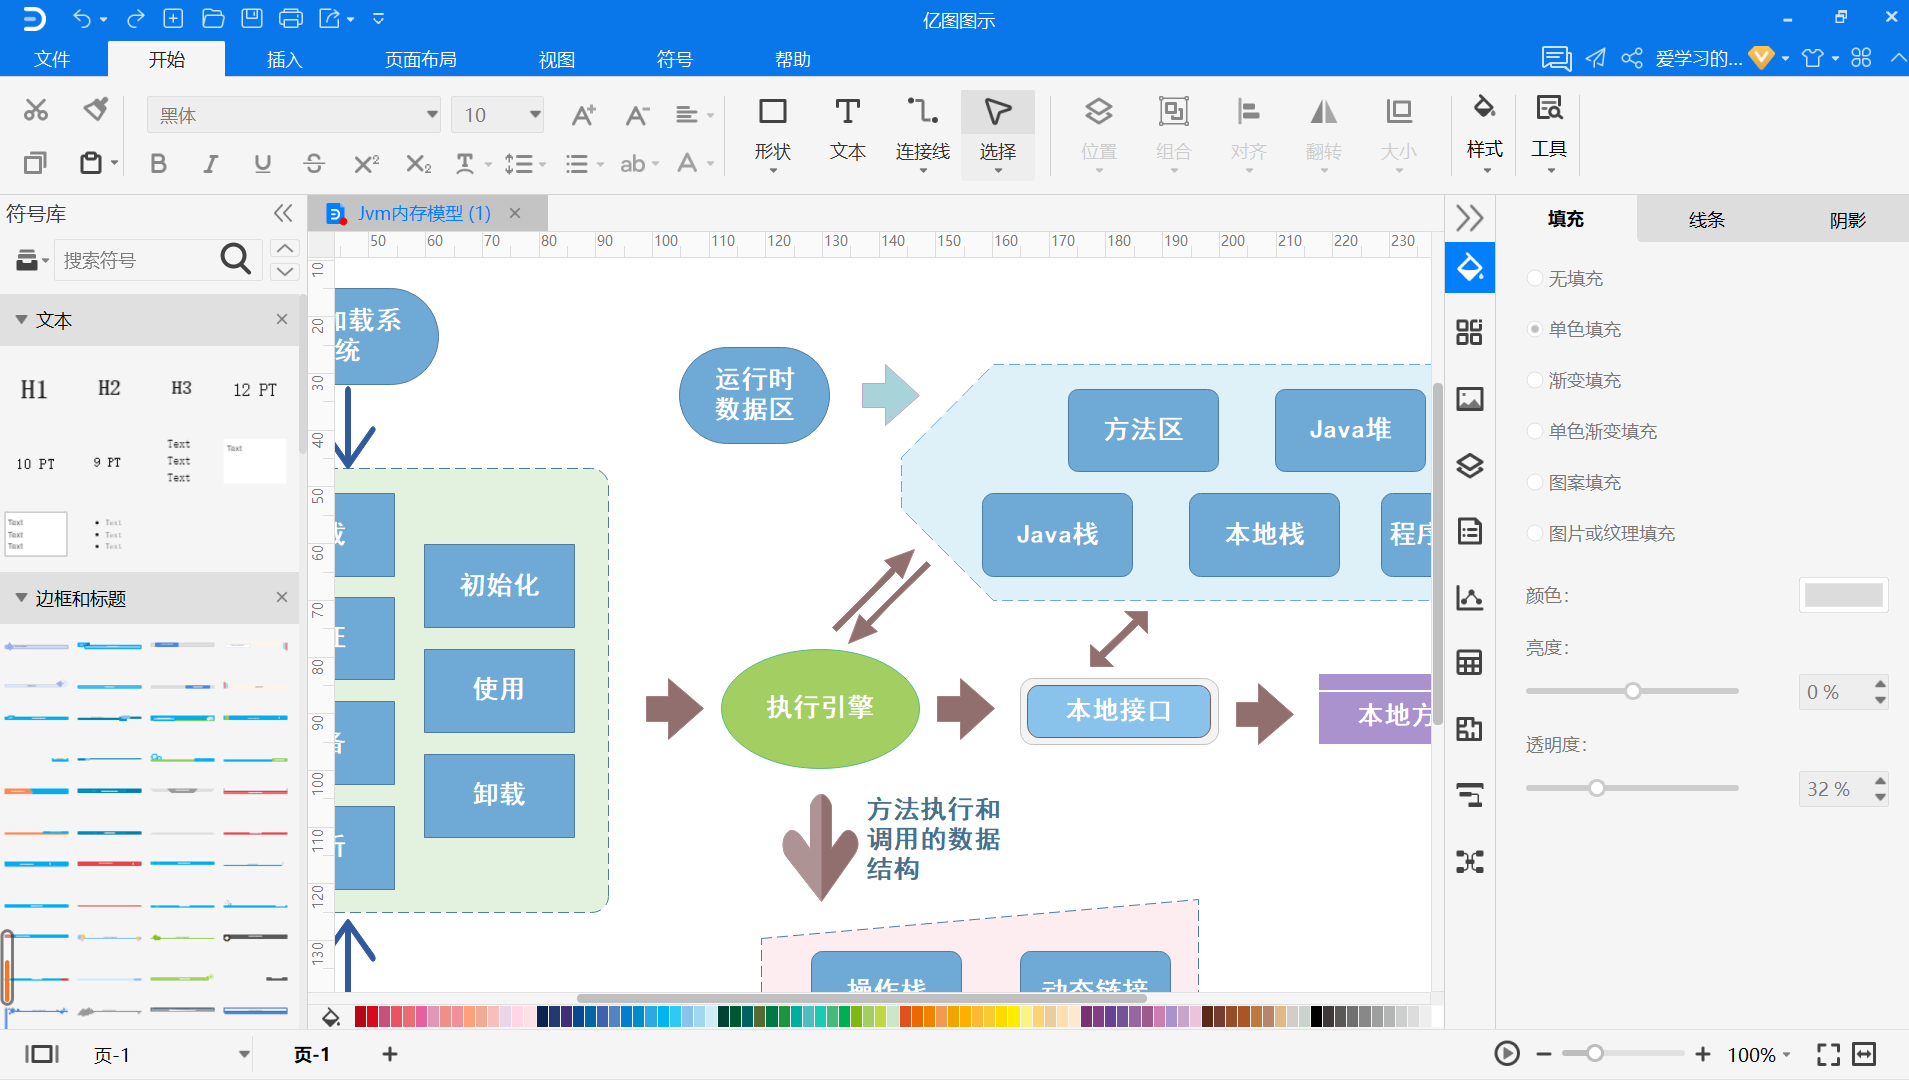Click the search magnifier in symbol library
Image resolution: width=1909 pixels, height=1080 pixels.
235,259
